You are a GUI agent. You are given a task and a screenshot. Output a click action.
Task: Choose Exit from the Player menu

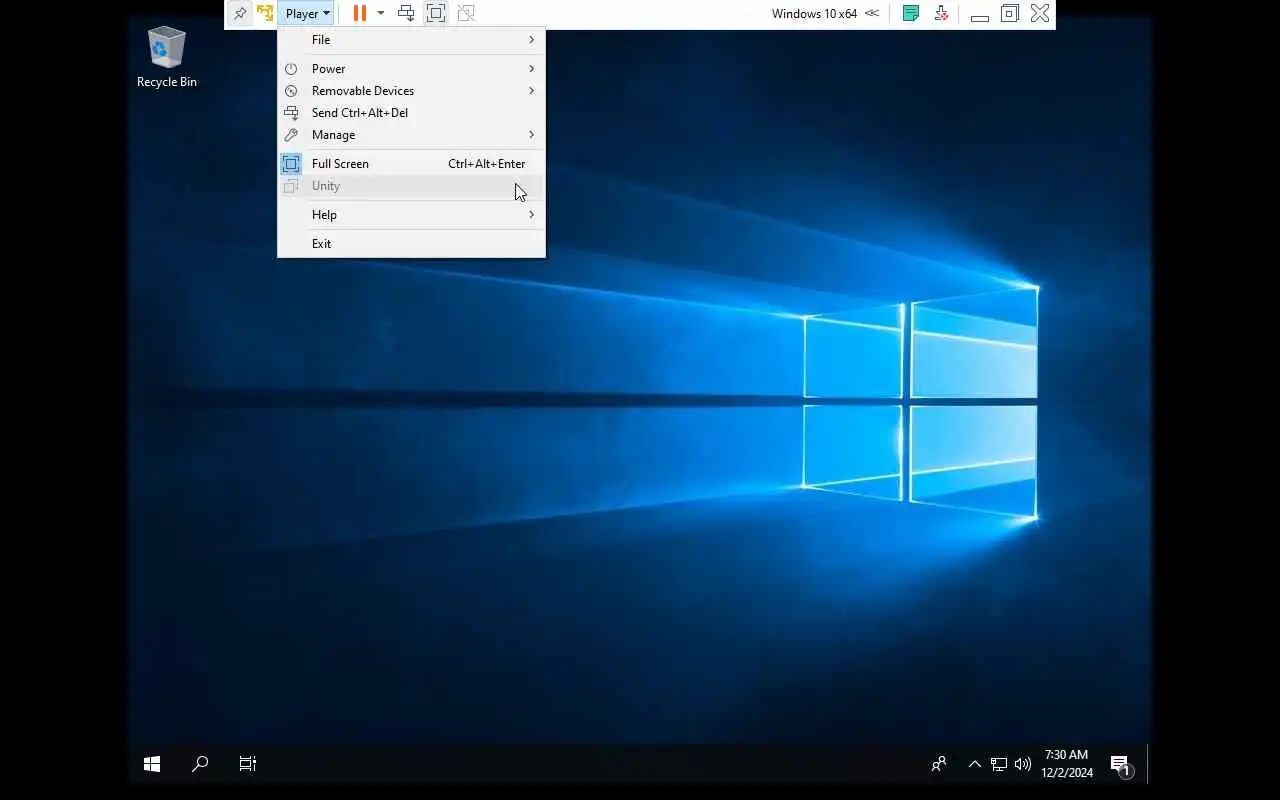(x=411, y=244)
